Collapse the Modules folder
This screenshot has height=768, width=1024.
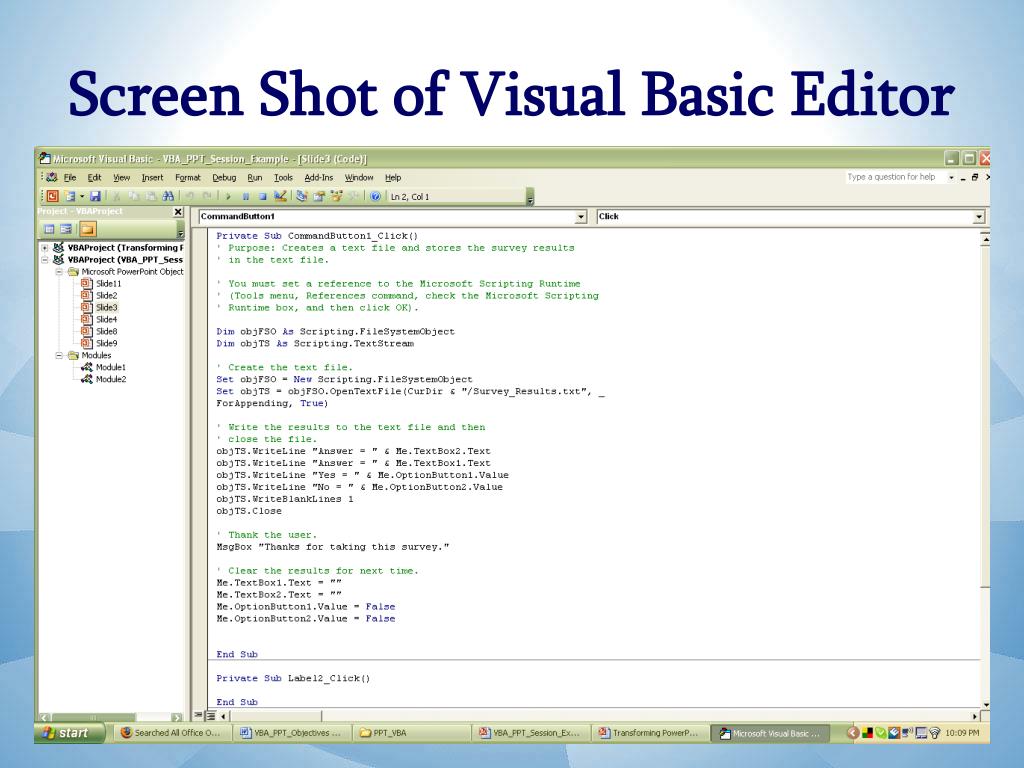(x=59, y=355)
